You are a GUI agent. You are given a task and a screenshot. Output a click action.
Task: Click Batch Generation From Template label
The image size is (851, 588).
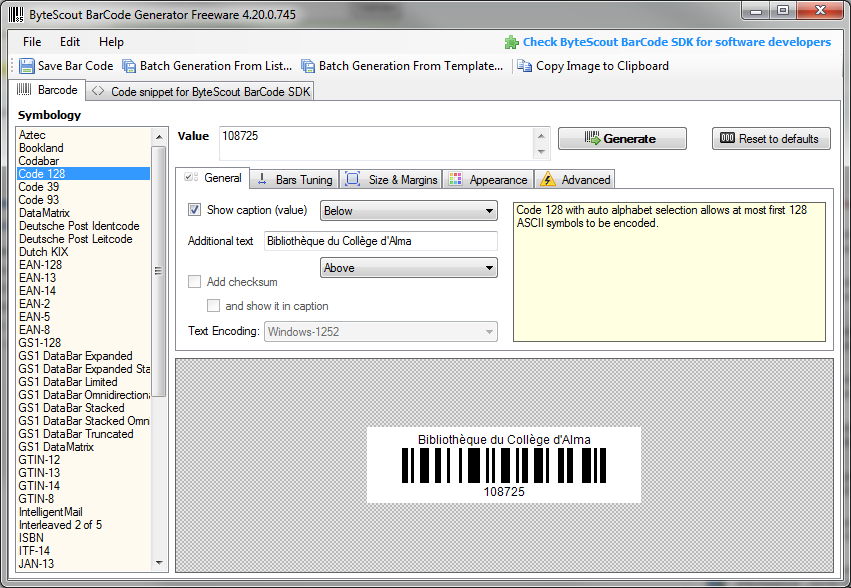pyautogui.click(x=411, y=66)
